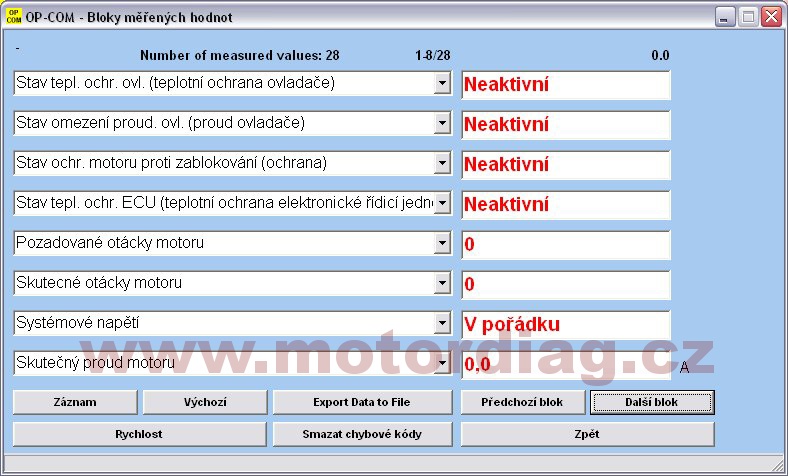
Task: Click the OP-COM title bar icon
Action: pyautogui.click(x=14, y=16)
